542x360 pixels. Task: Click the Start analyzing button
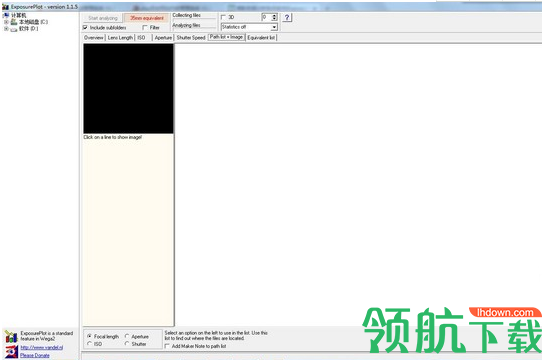tap(103, 18)
